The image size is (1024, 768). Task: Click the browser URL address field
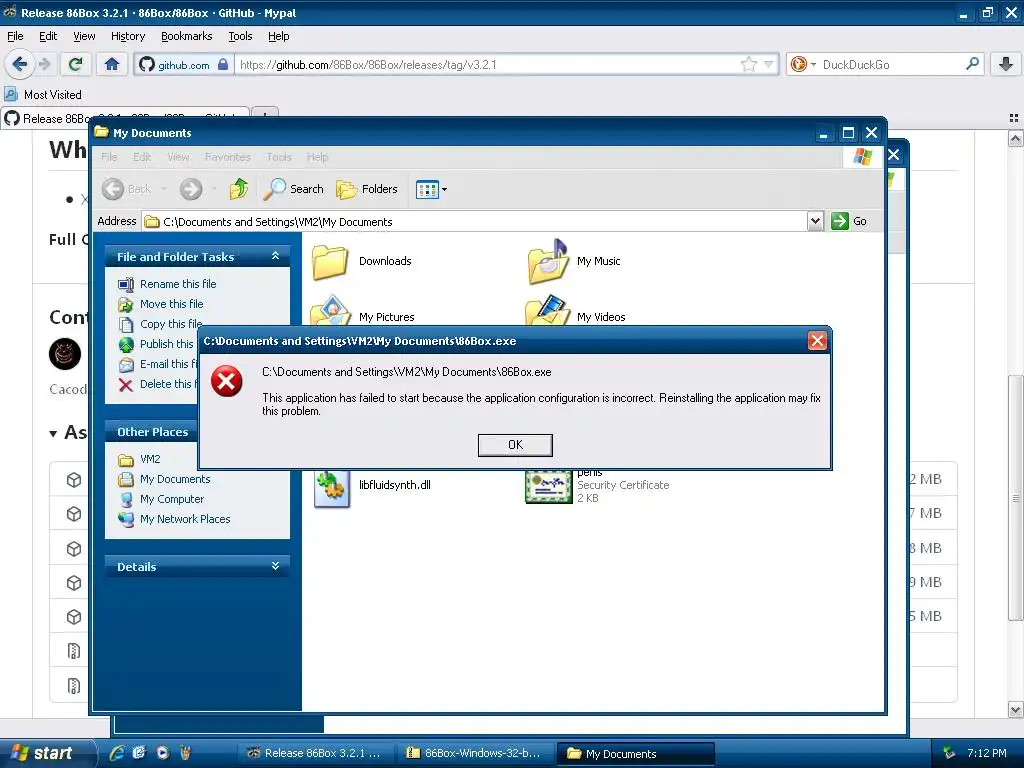(487, 65)
